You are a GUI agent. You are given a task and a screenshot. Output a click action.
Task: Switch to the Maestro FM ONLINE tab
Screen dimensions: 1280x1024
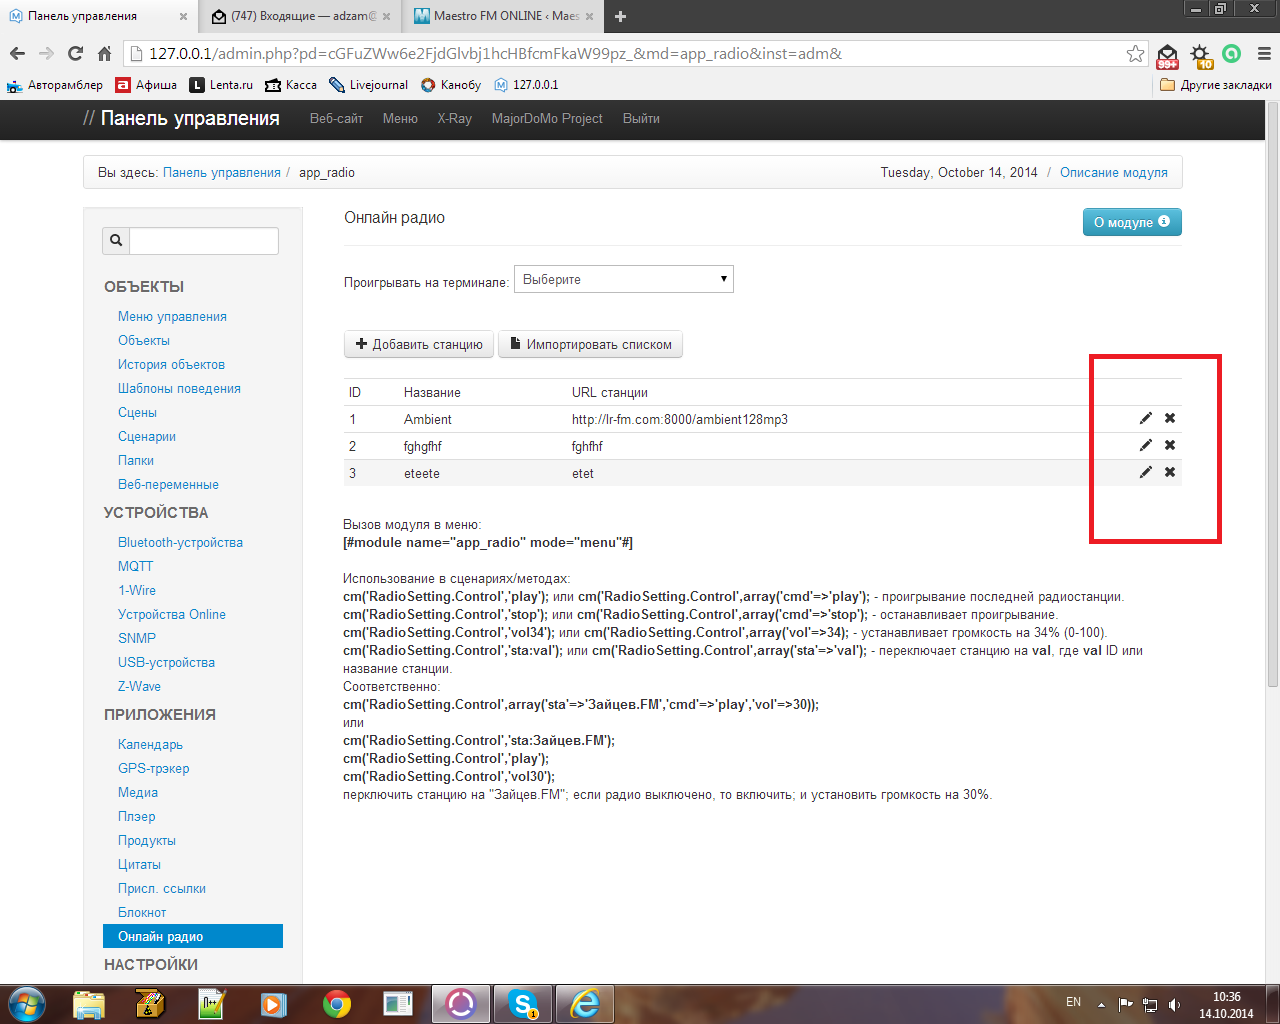point(505,16)
